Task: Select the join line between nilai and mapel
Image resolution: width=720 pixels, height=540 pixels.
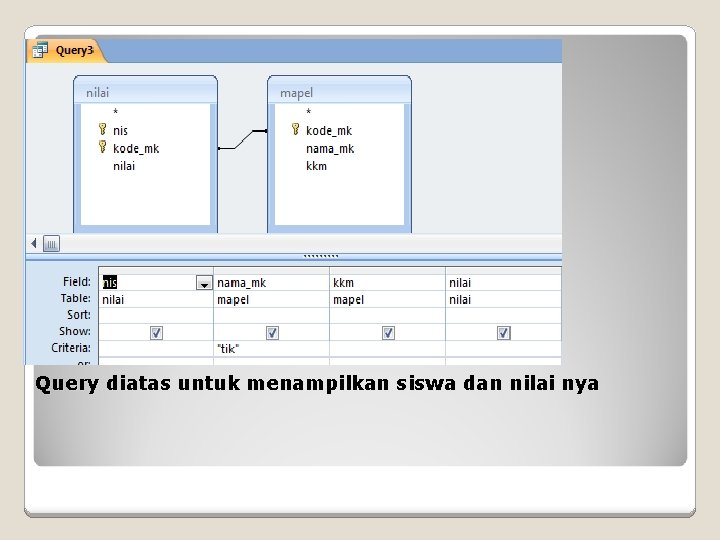Action: (242, 140)
